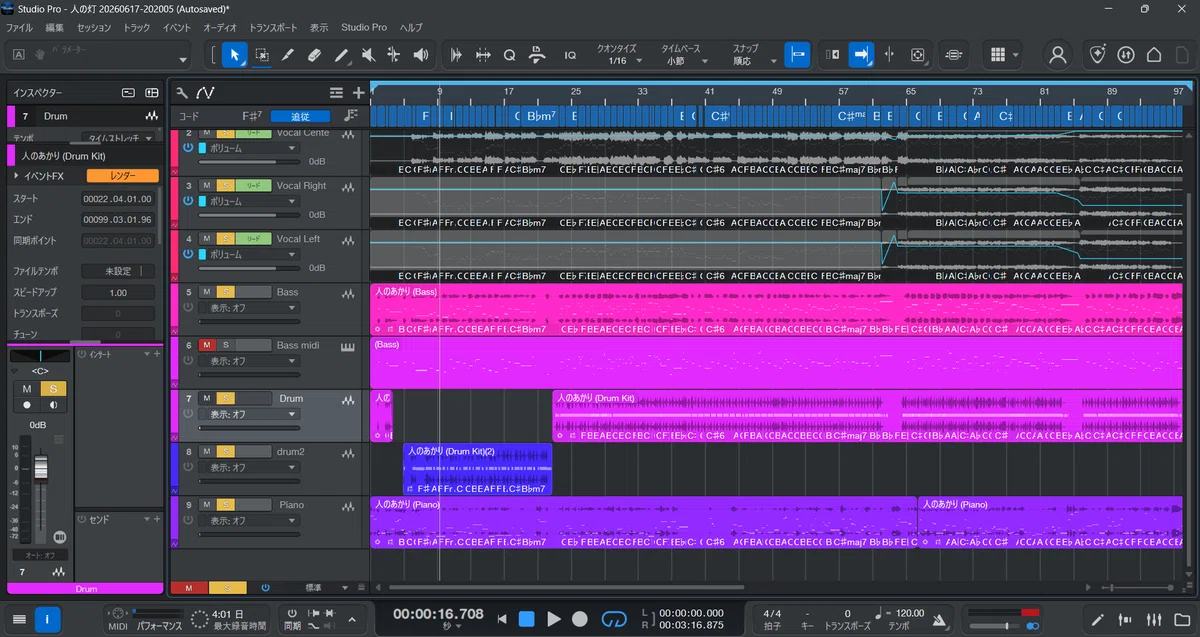Toggle Solo on the Drum track

click(225, 398)
